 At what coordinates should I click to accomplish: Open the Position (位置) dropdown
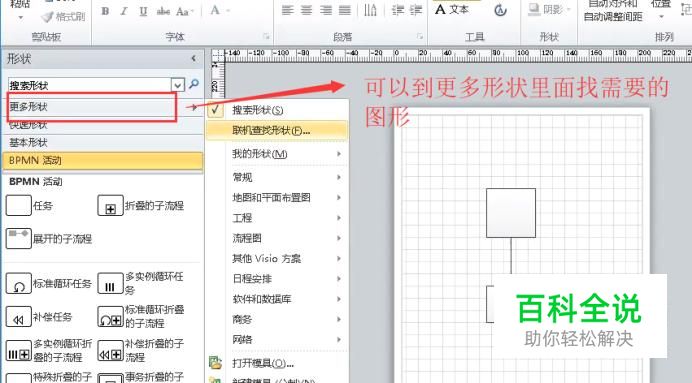661,10
